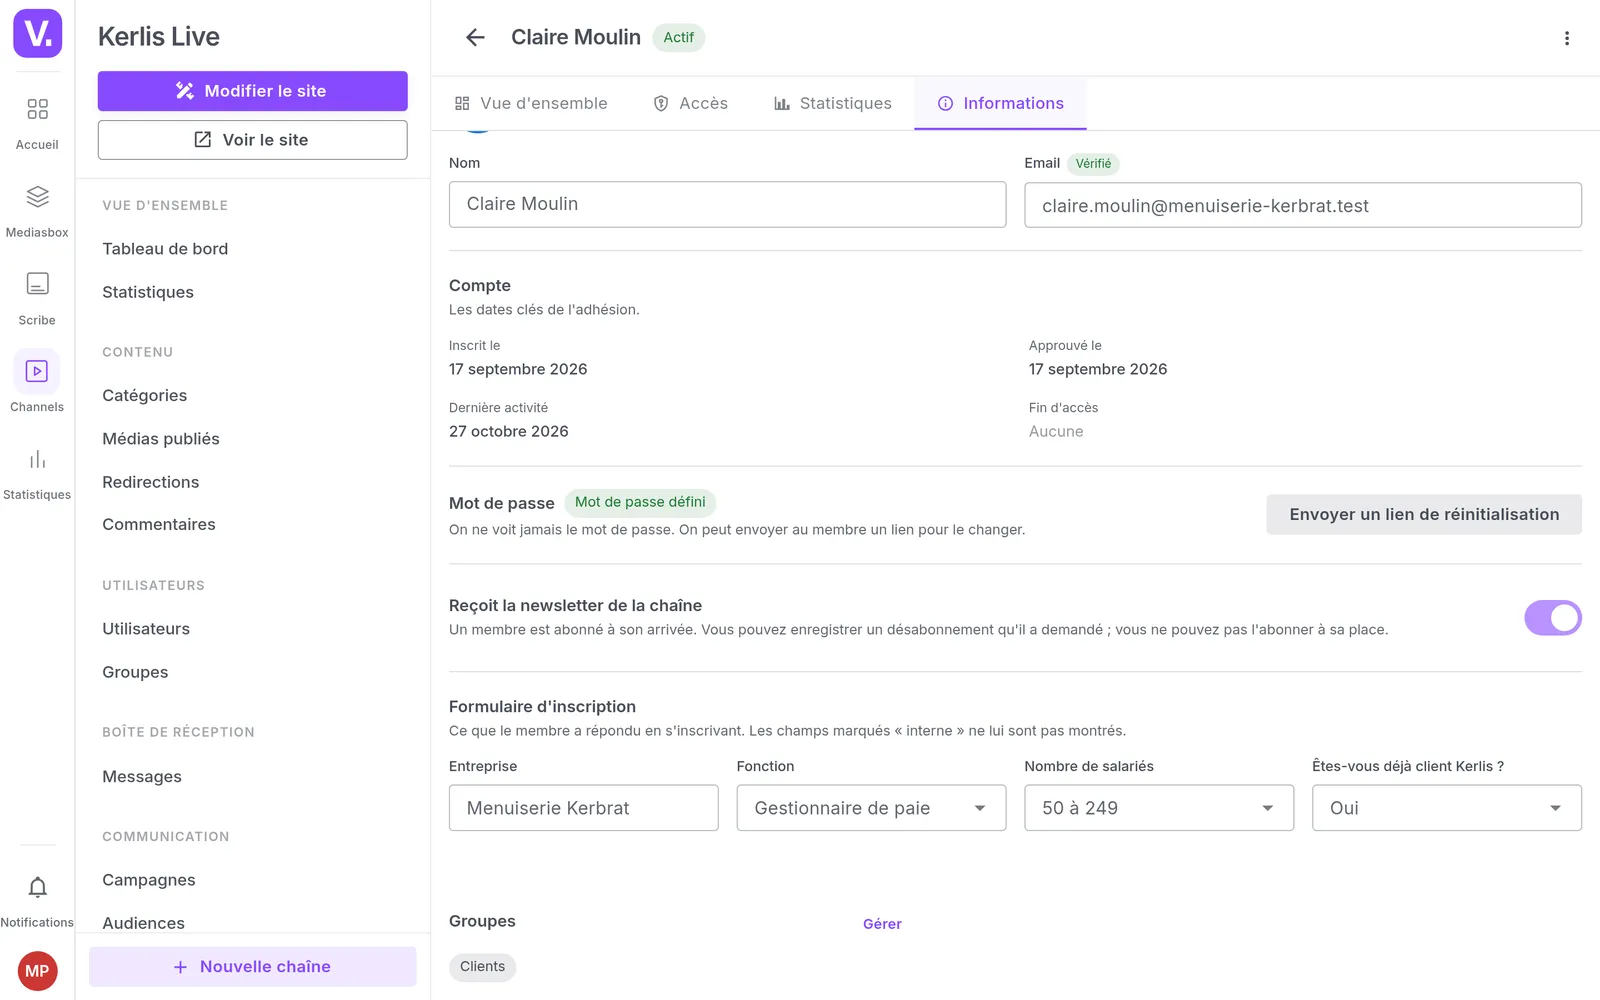Open the Scribe sidebar module
Viewport: 1600px width, 1000px height.
click(x=37, y=298)
